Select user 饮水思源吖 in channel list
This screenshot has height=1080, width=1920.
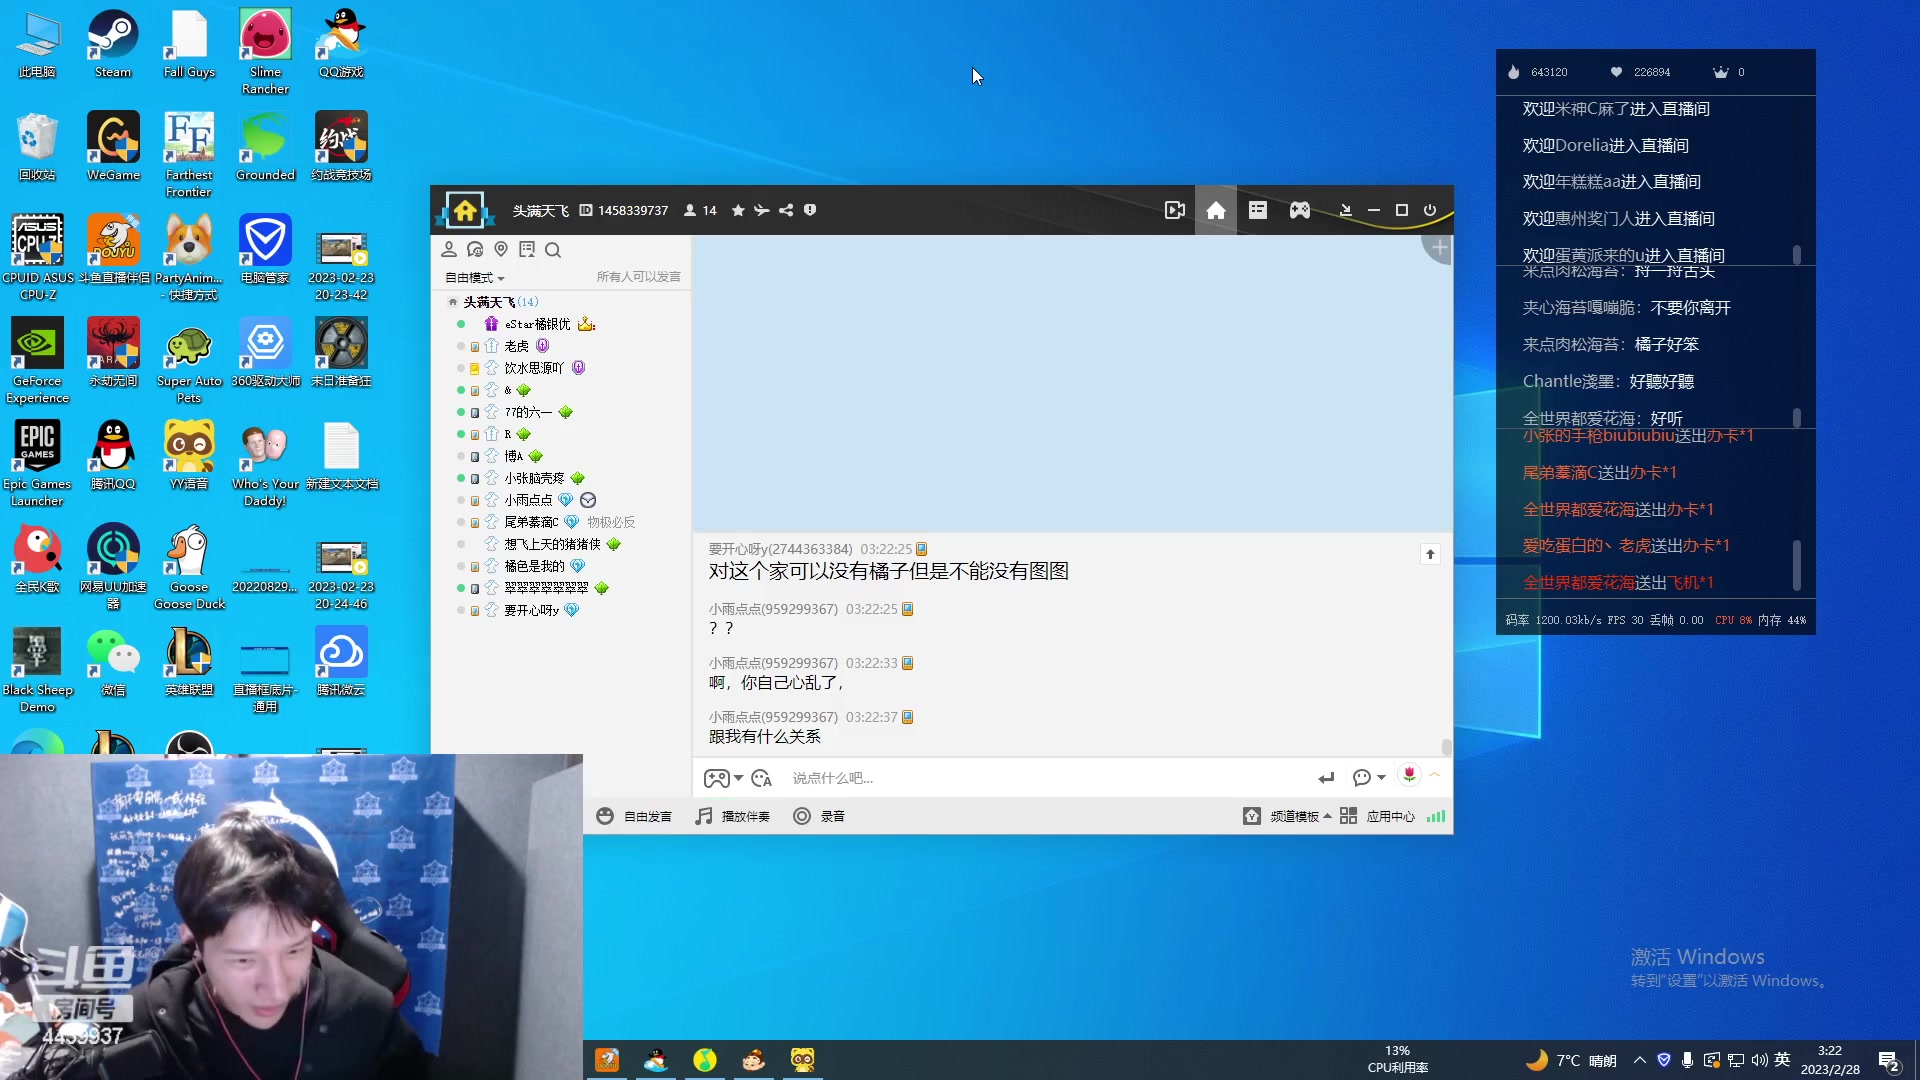point(534,368)
